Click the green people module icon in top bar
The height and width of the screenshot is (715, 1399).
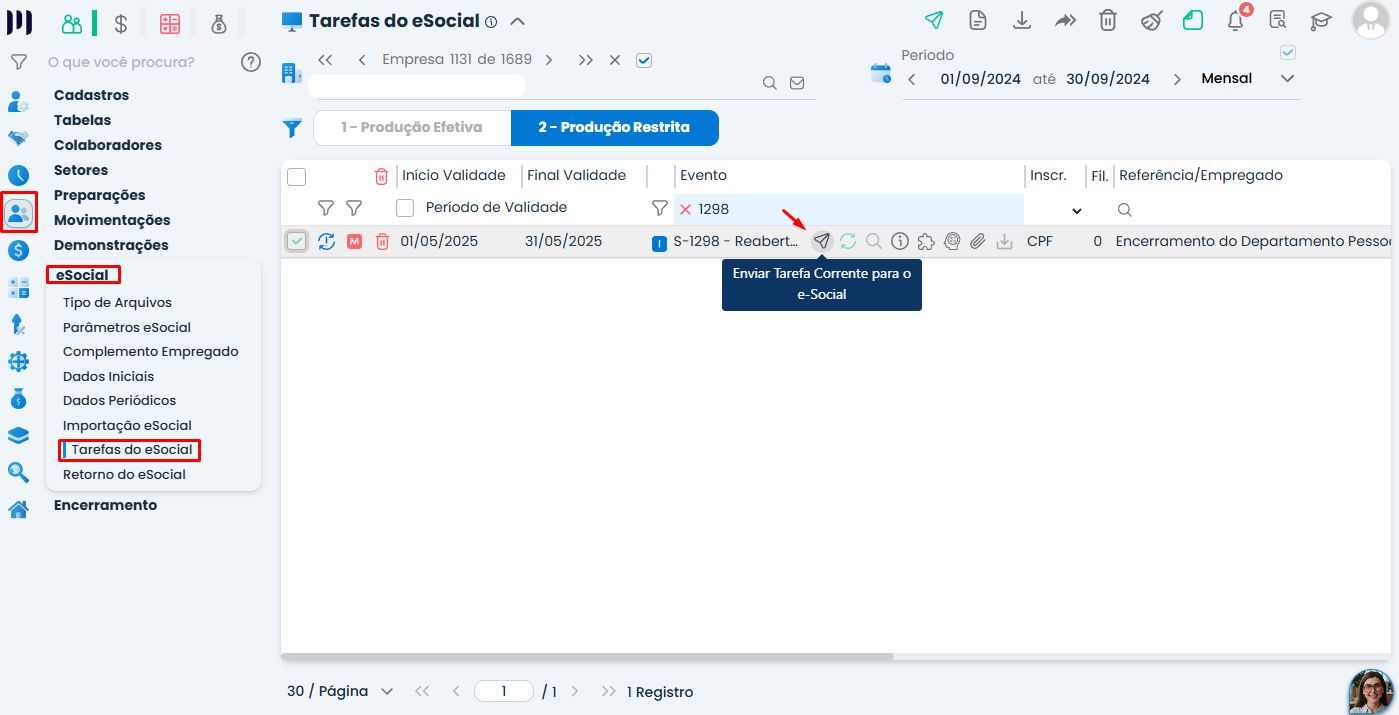pos(72,24)
